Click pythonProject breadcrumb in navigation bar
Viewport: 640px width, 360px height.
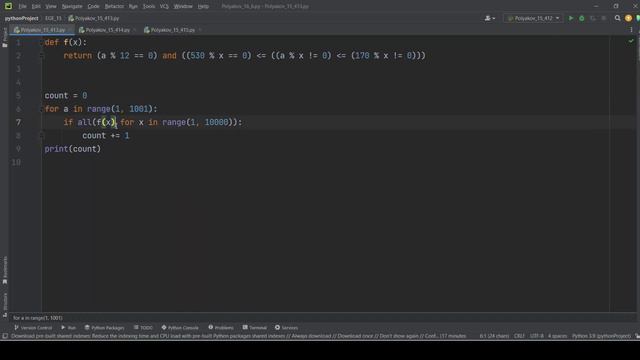22,18
